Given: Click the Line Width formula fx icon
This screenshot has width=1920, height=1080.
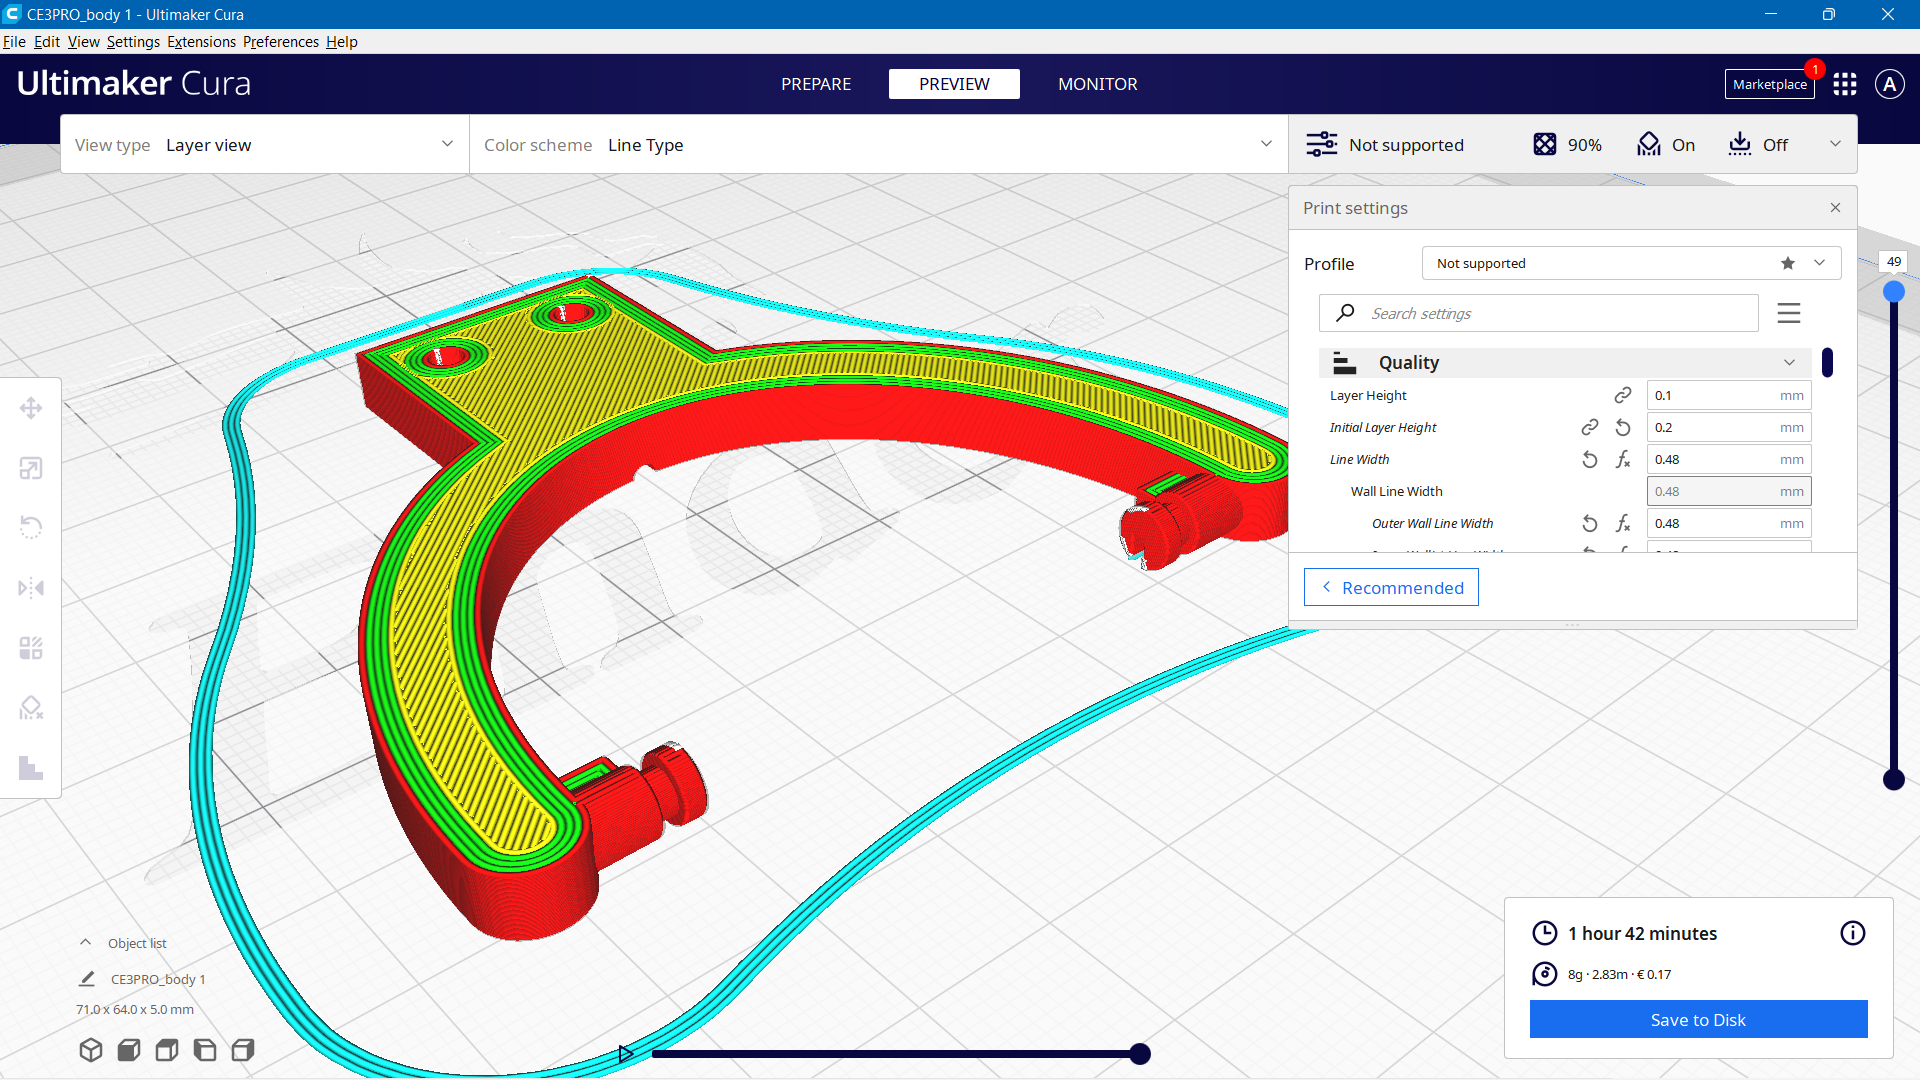Looking at the screenshot, I should click(1623, 460).
